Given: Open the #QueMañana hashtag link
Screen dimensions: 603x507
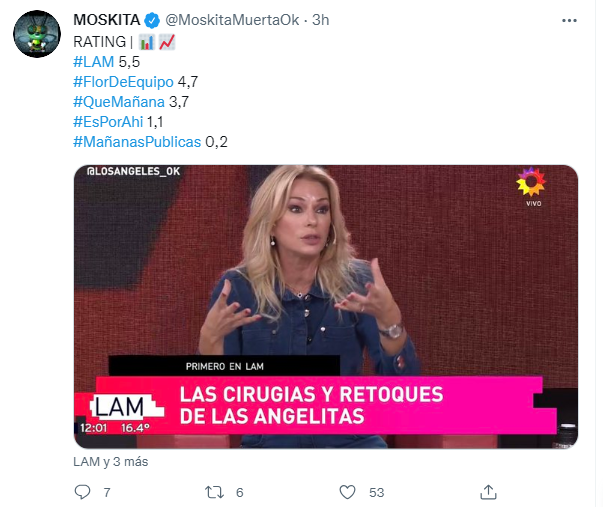Looking at the screenshot, I should coord(119,102).
